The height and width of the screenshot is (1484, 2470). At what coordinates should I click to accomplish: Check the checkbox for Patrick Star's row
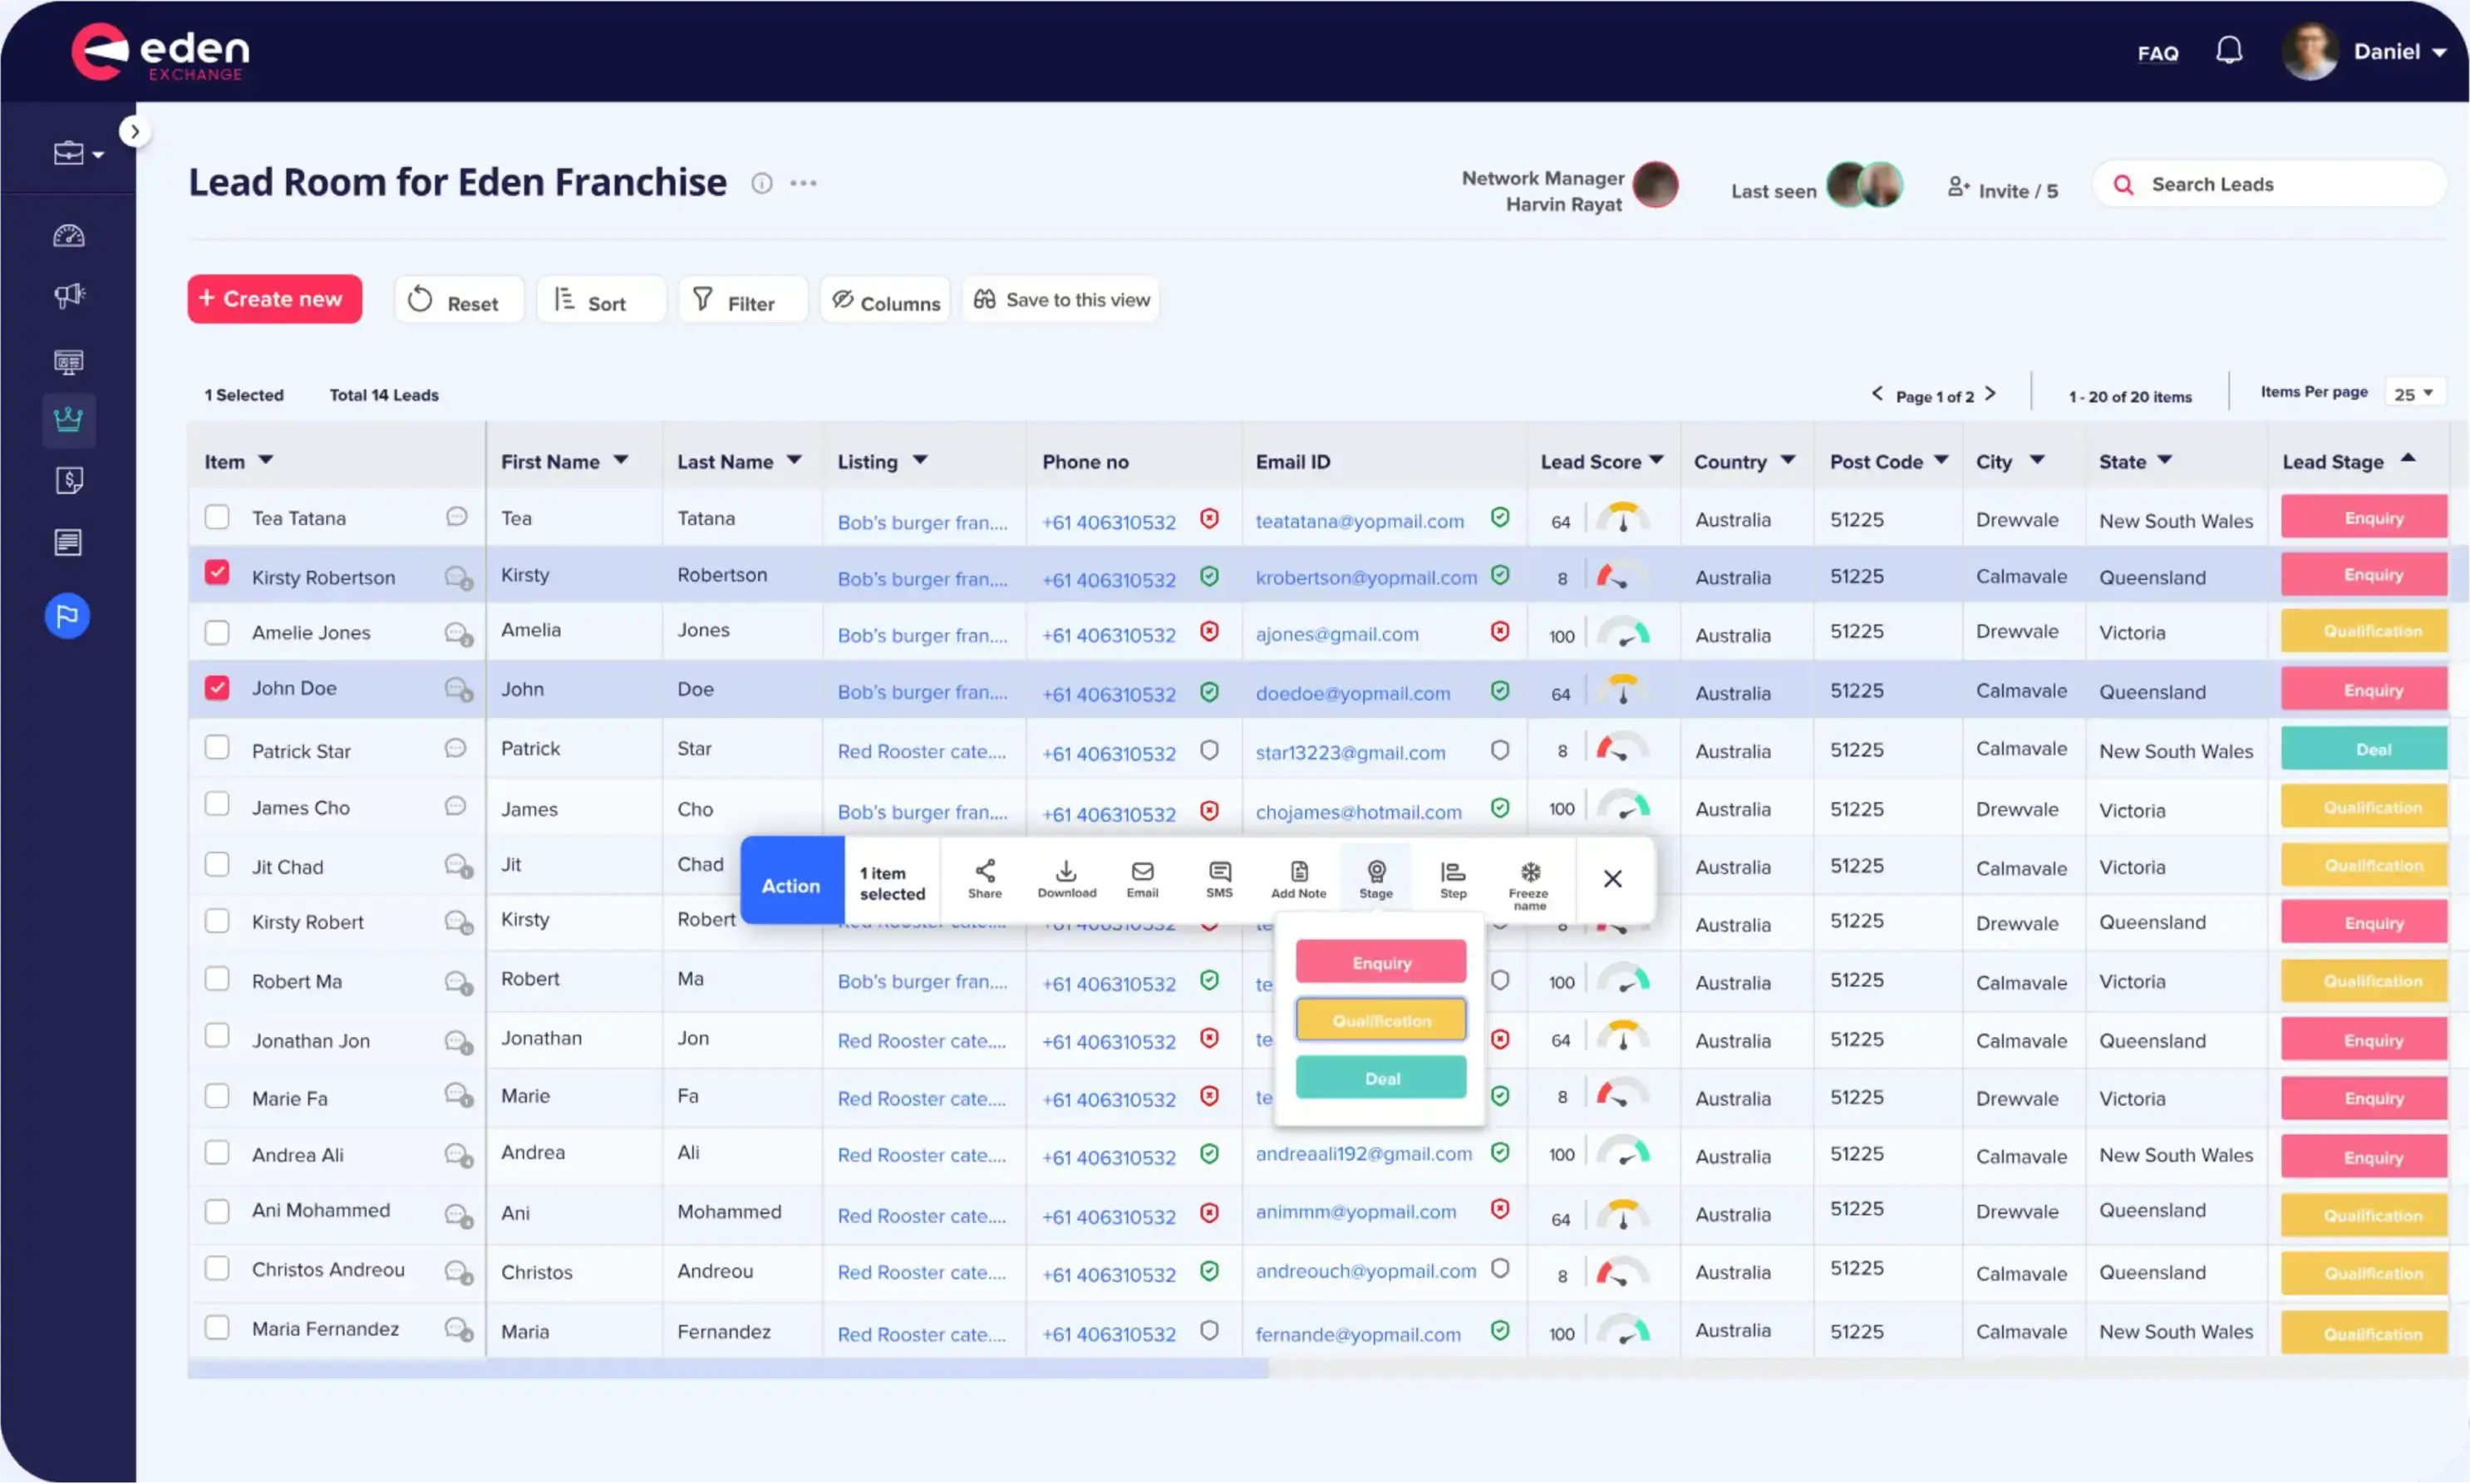click(x=217, y=748)
